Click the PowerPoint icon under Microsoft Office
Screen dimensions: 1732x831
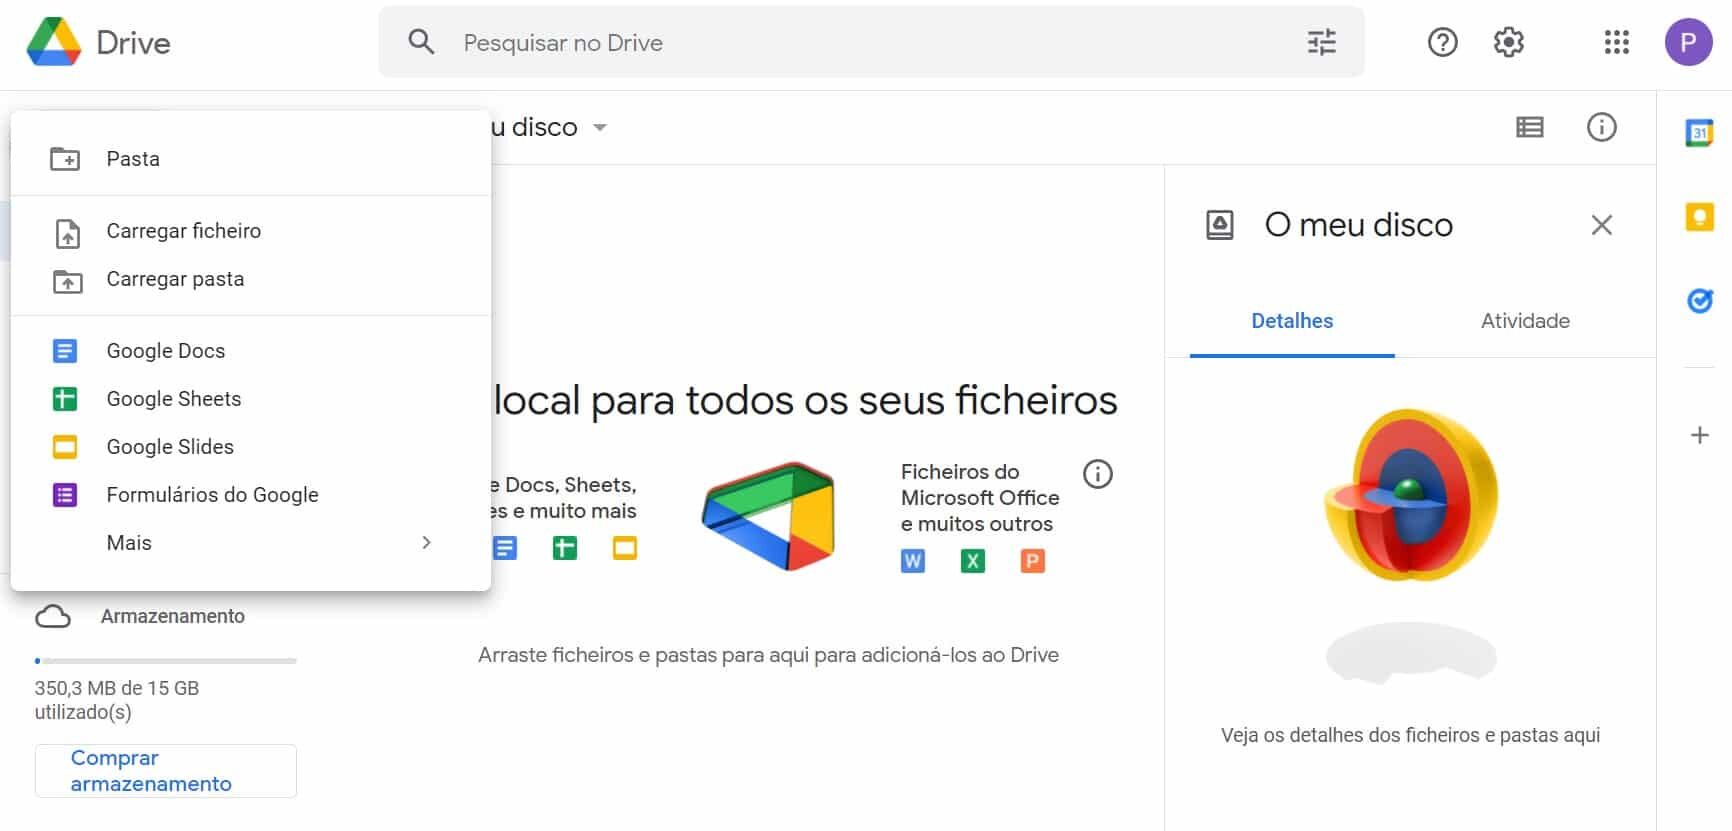[1032, 561]
